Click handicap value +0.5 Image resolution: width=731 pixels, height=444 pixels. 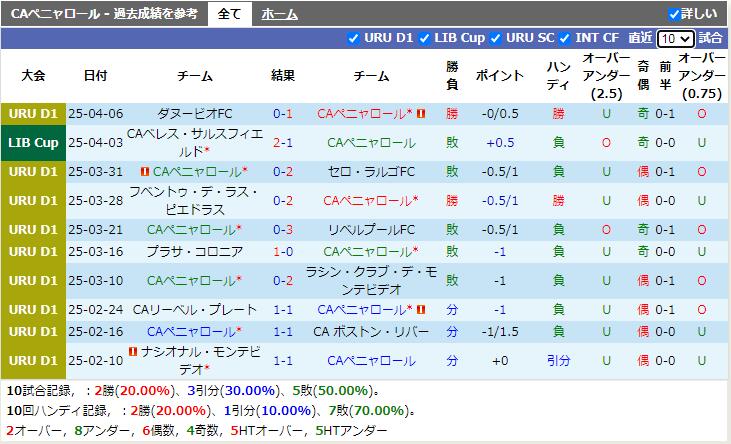pyautogui.click(x=500, y=143)
